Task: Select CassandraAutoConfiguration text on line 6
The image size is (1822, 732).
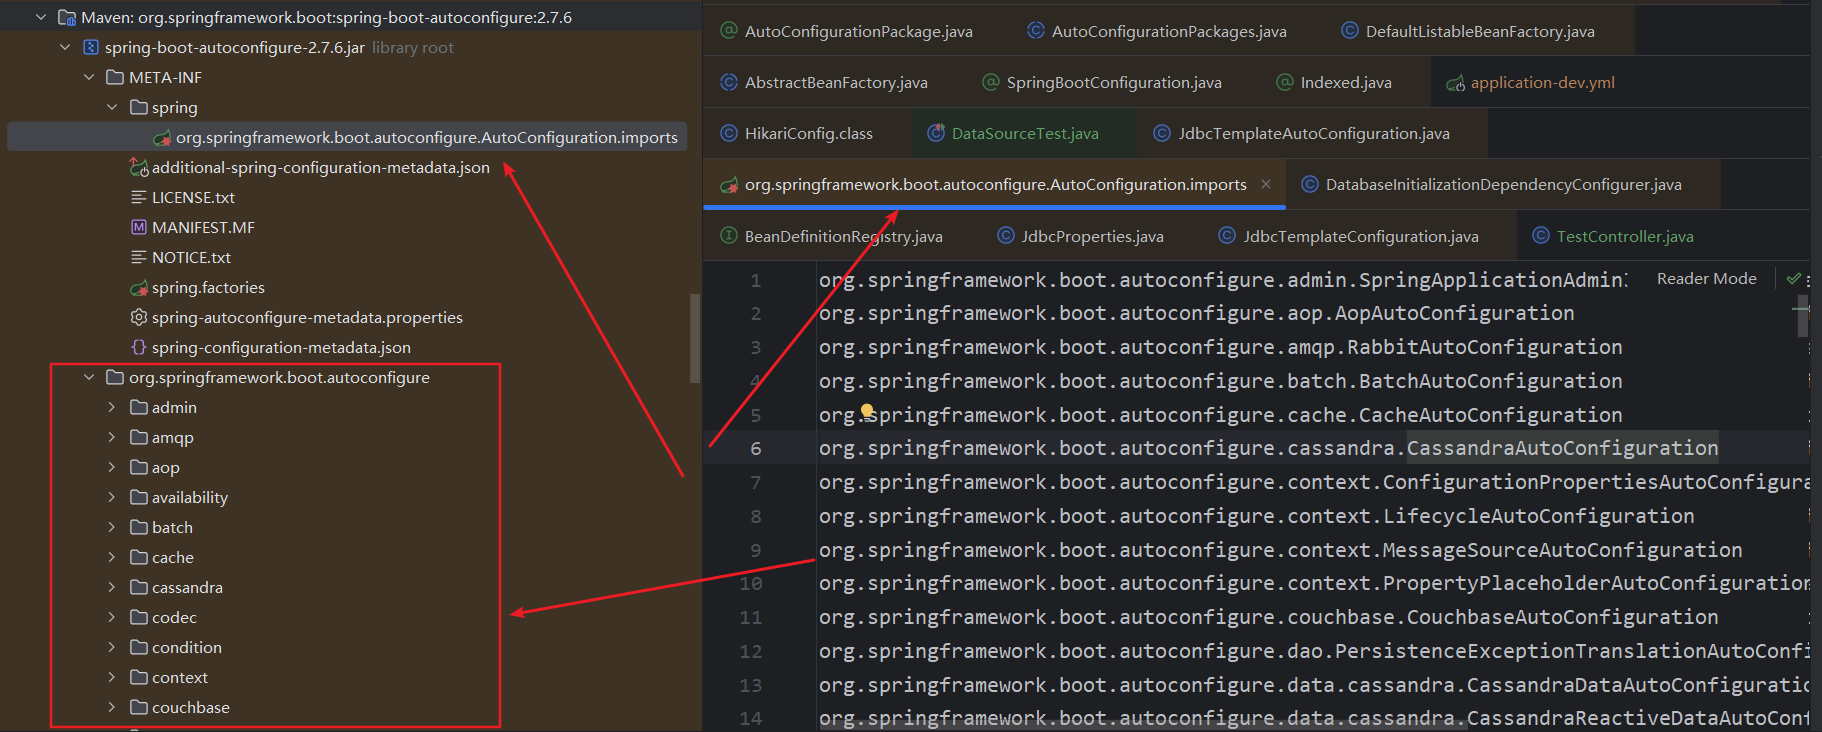Action: pyautogui.click(x=1562, y=448)
